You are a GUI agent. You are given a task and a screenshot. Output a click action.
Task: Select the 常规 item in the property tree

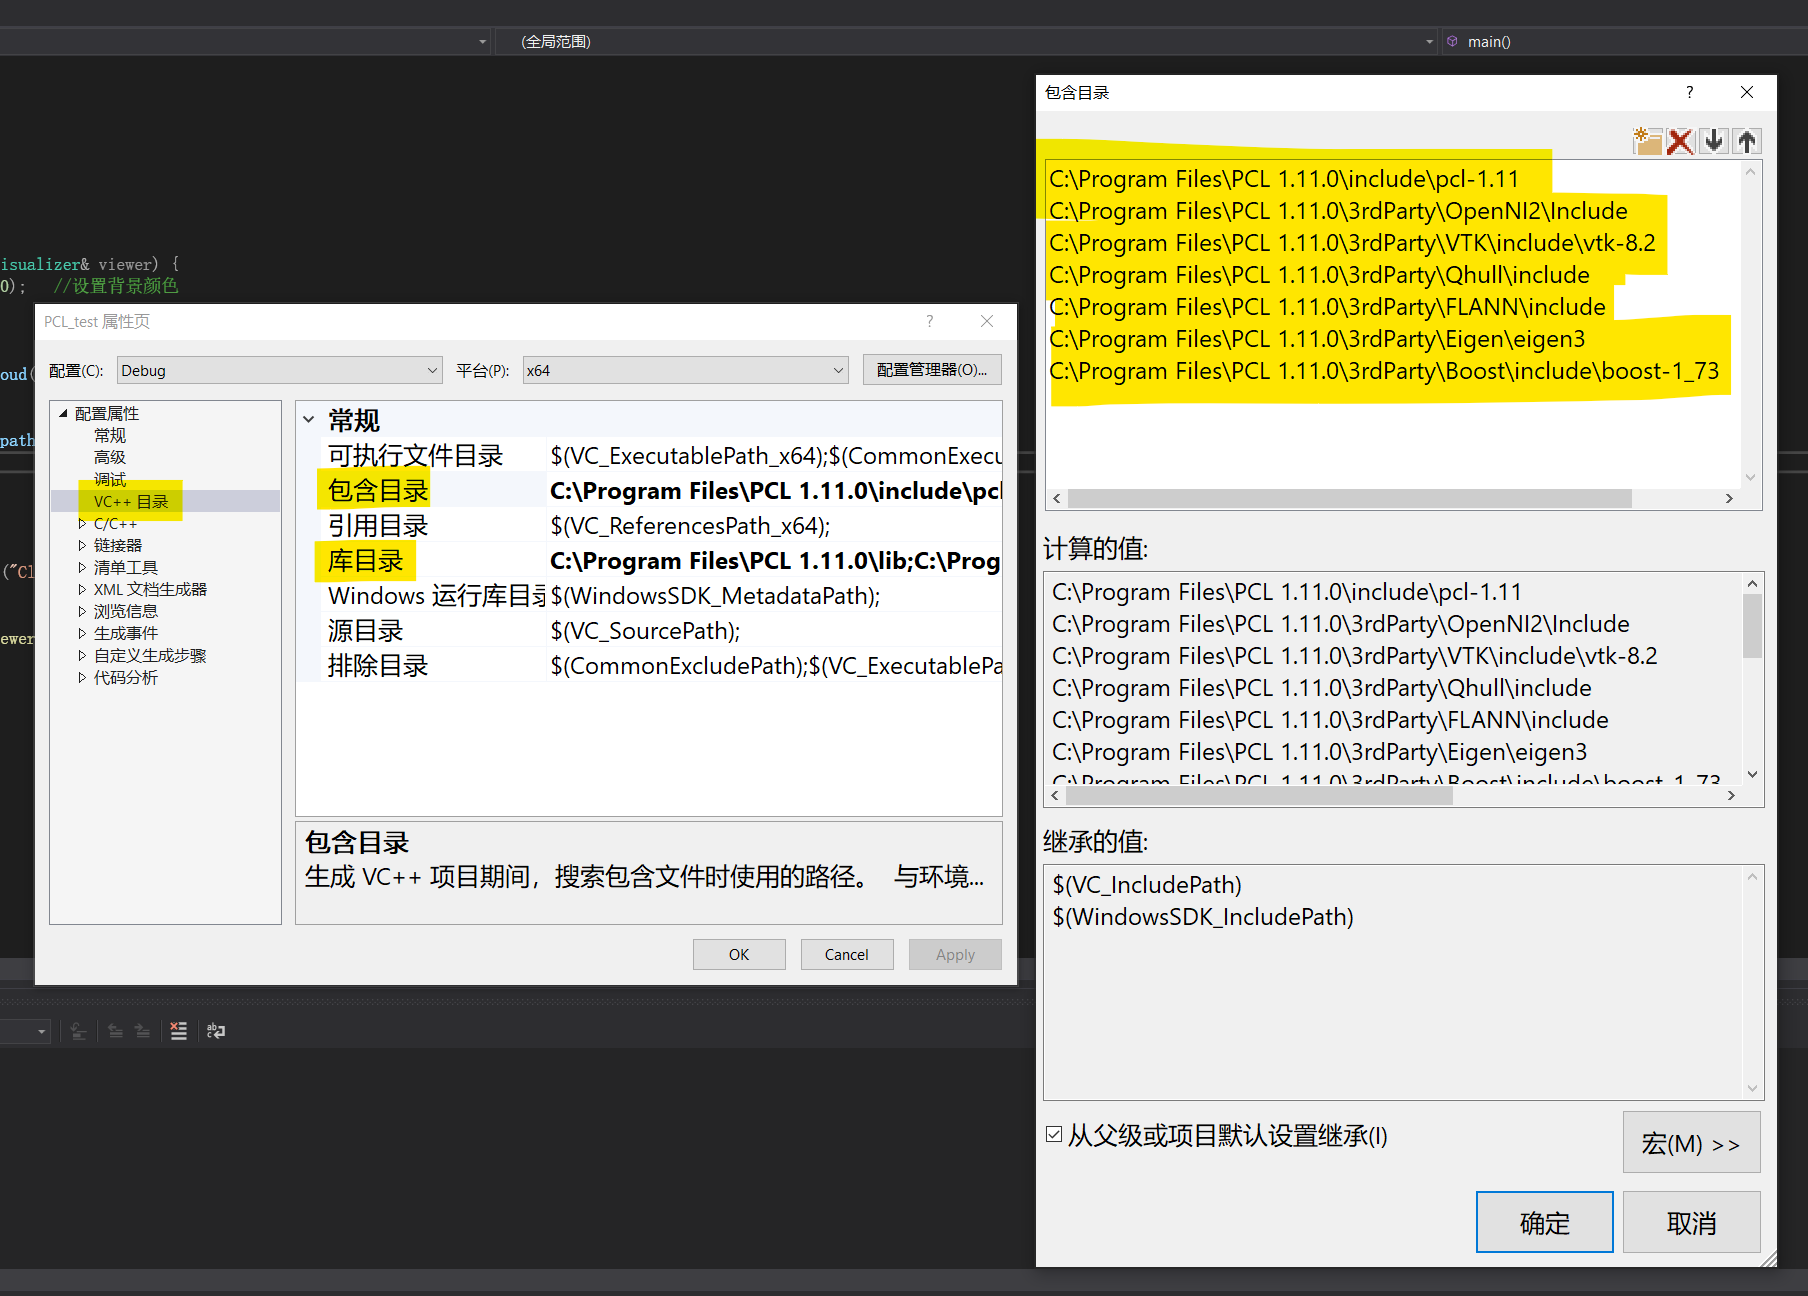pos(110,435)
